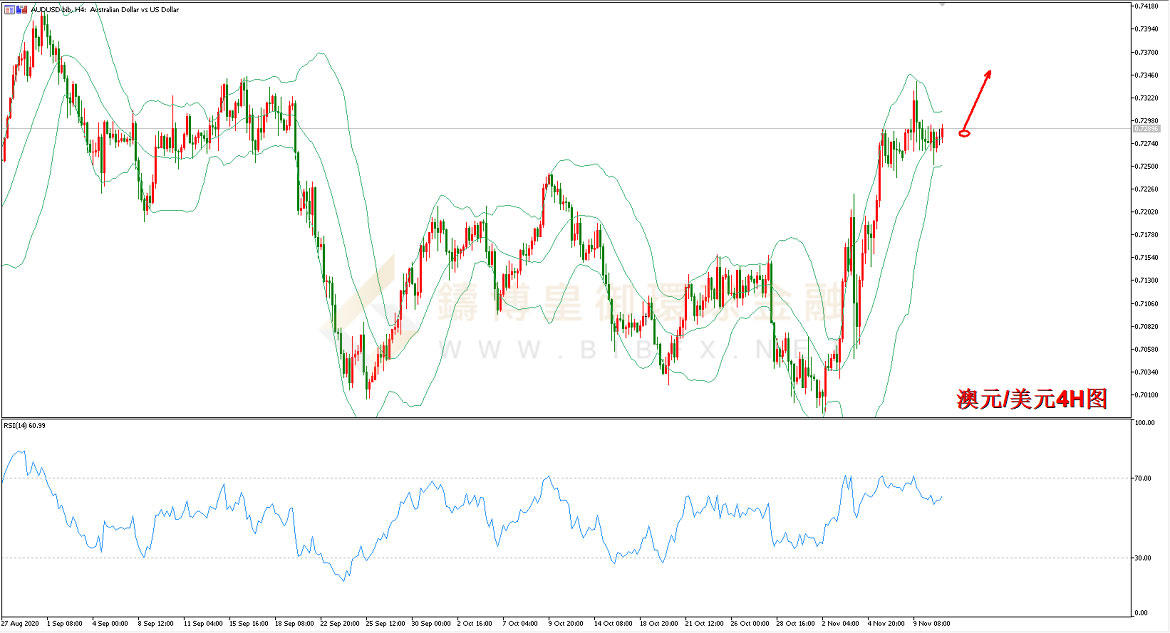Click the 28 Oct 16:00 time axis label
The image size is (1170, 633).
tap(795, 623)
